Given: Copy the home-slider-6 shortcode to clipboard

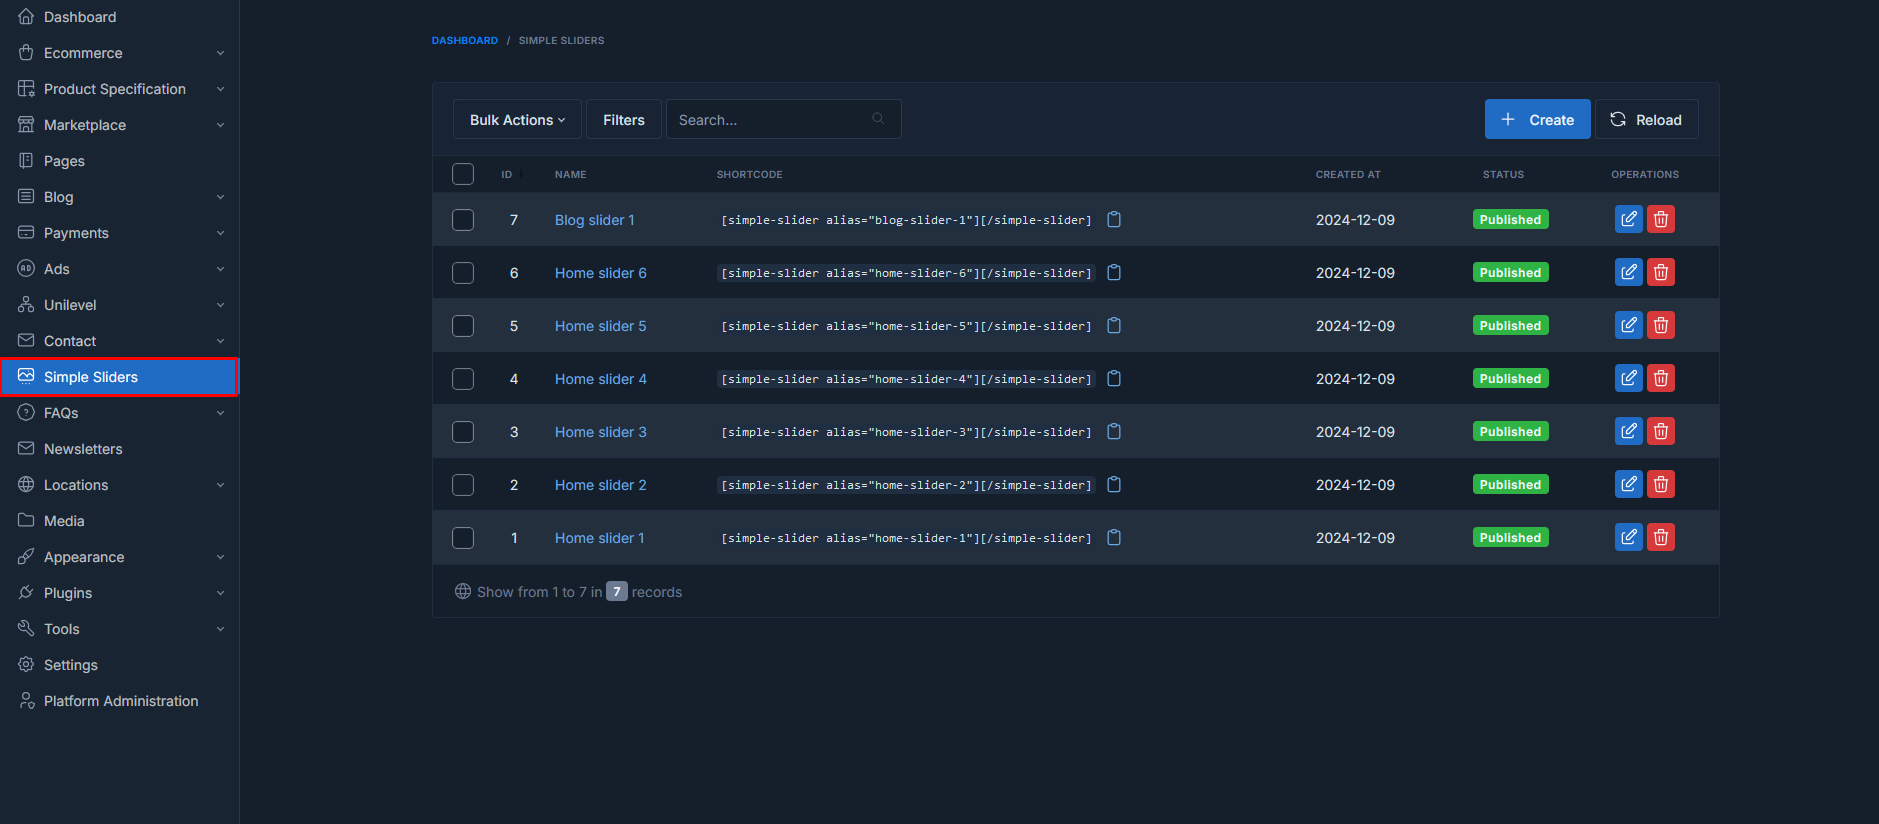Looking at the screenshot, I should [1114, 272].
